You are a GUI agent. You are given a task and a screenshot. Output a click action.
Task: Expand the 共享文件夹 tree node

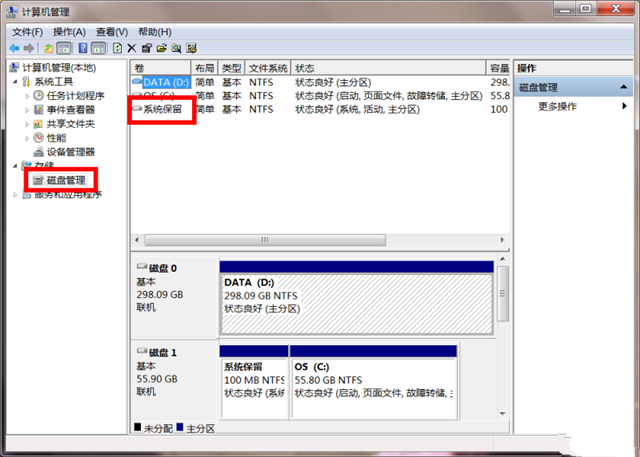[x=26, y=124]
